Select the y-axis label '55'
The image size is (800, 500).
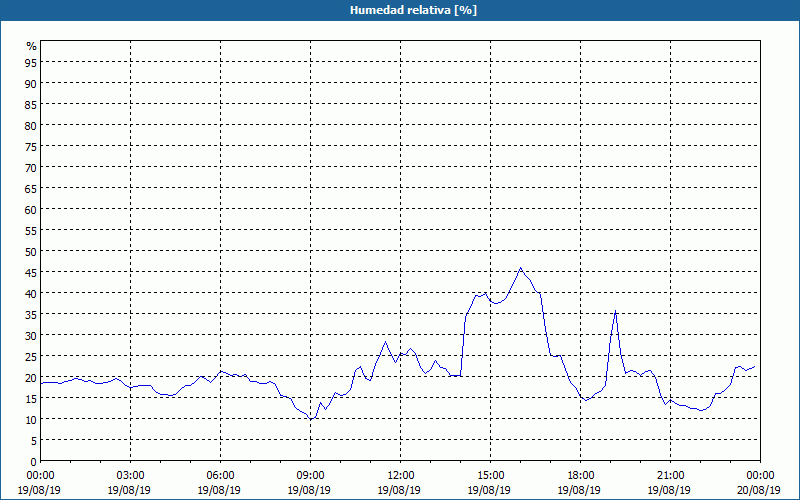31,230
